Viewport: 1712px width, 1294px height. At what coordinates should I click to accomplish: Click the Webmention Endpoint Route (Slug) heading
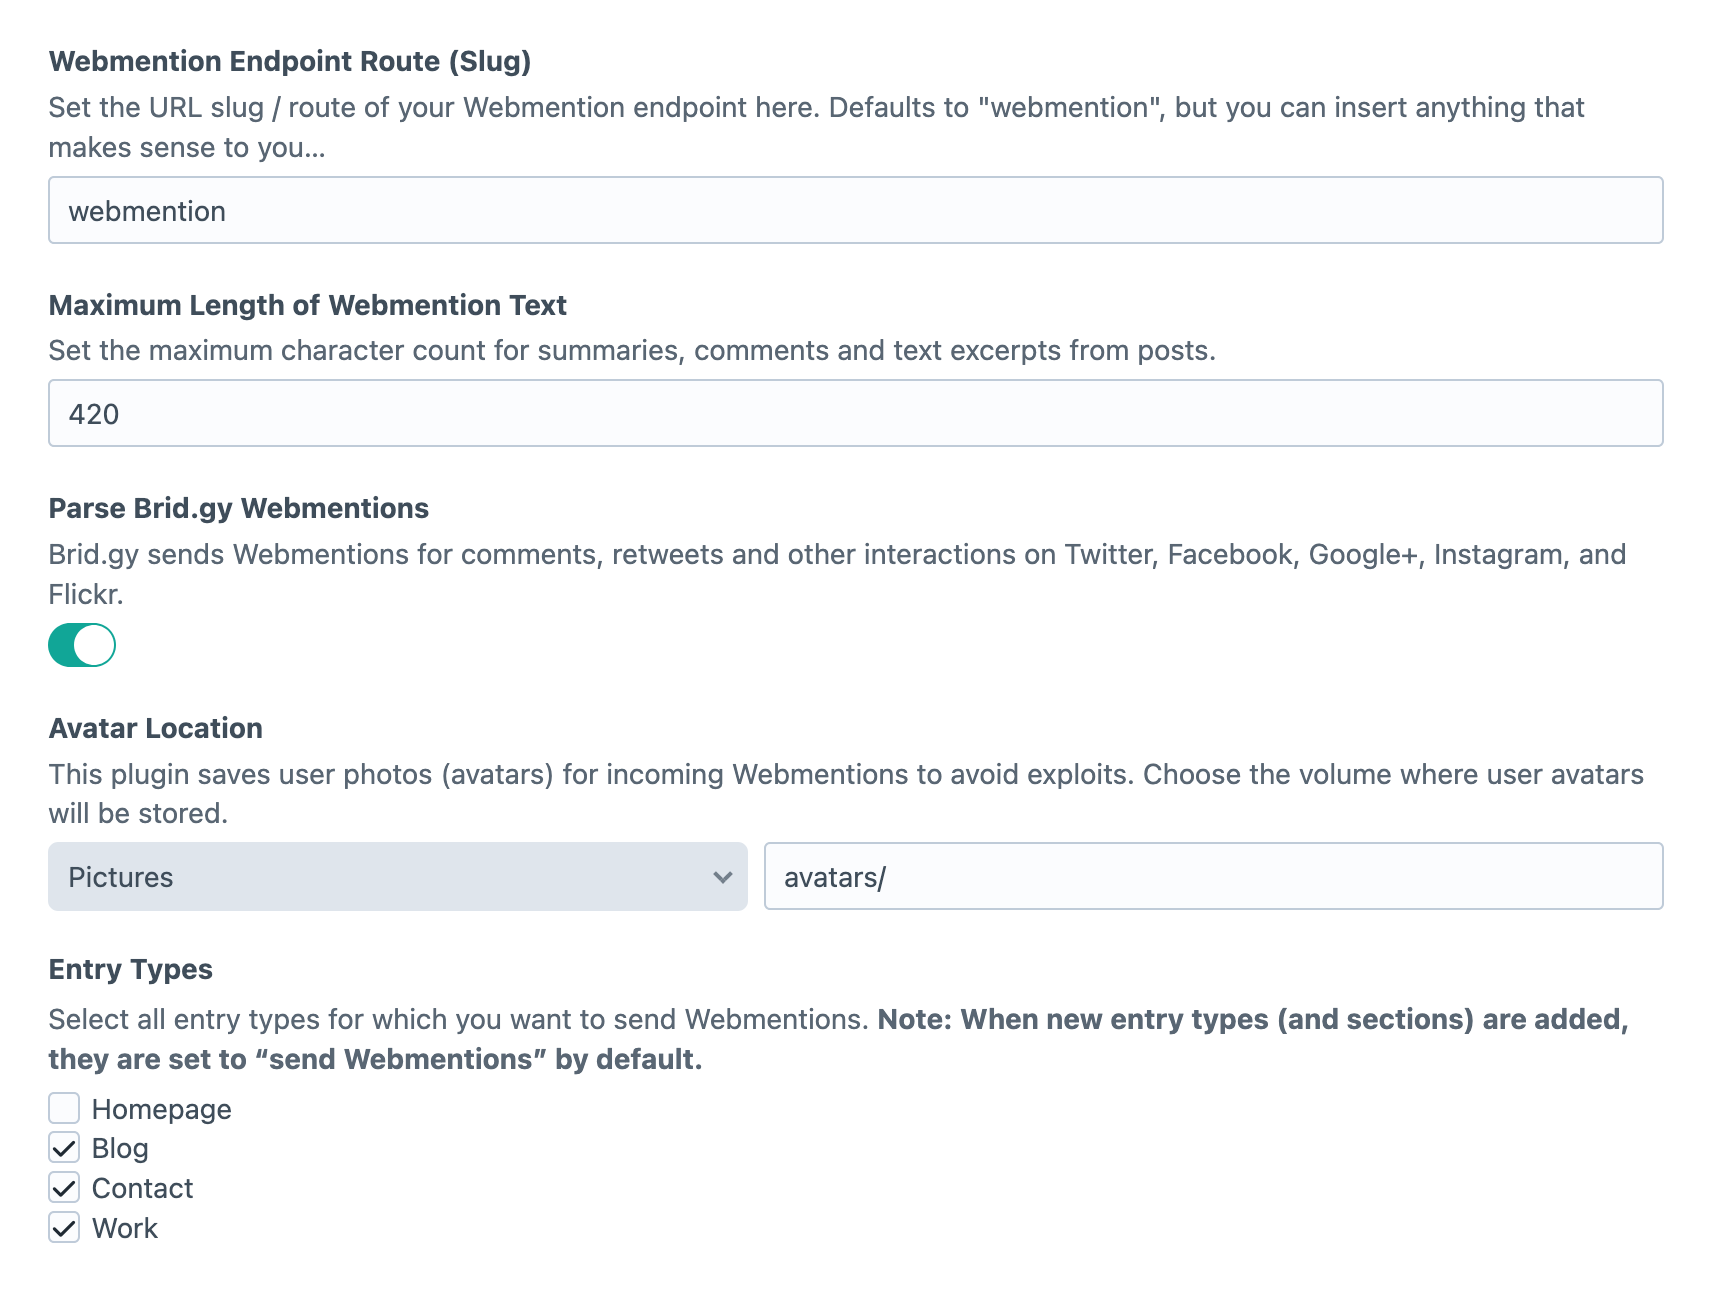(290, 61)
